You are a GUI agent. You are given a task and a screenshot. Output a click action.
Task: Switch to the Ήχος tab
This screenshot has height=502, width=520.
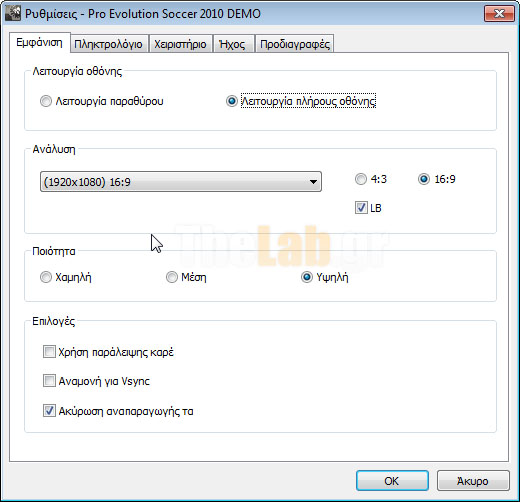pyautogui.click(x=233, y=44)
